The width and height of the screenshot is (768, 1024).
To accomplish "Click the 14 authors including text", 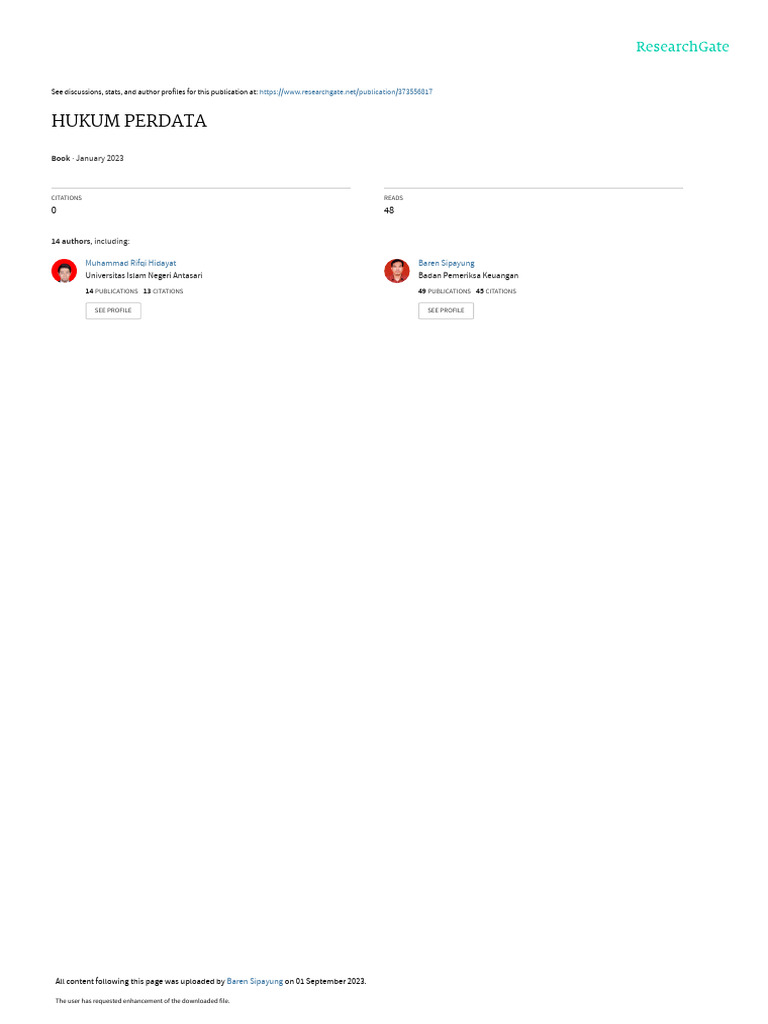I will (x=90, y=242).
